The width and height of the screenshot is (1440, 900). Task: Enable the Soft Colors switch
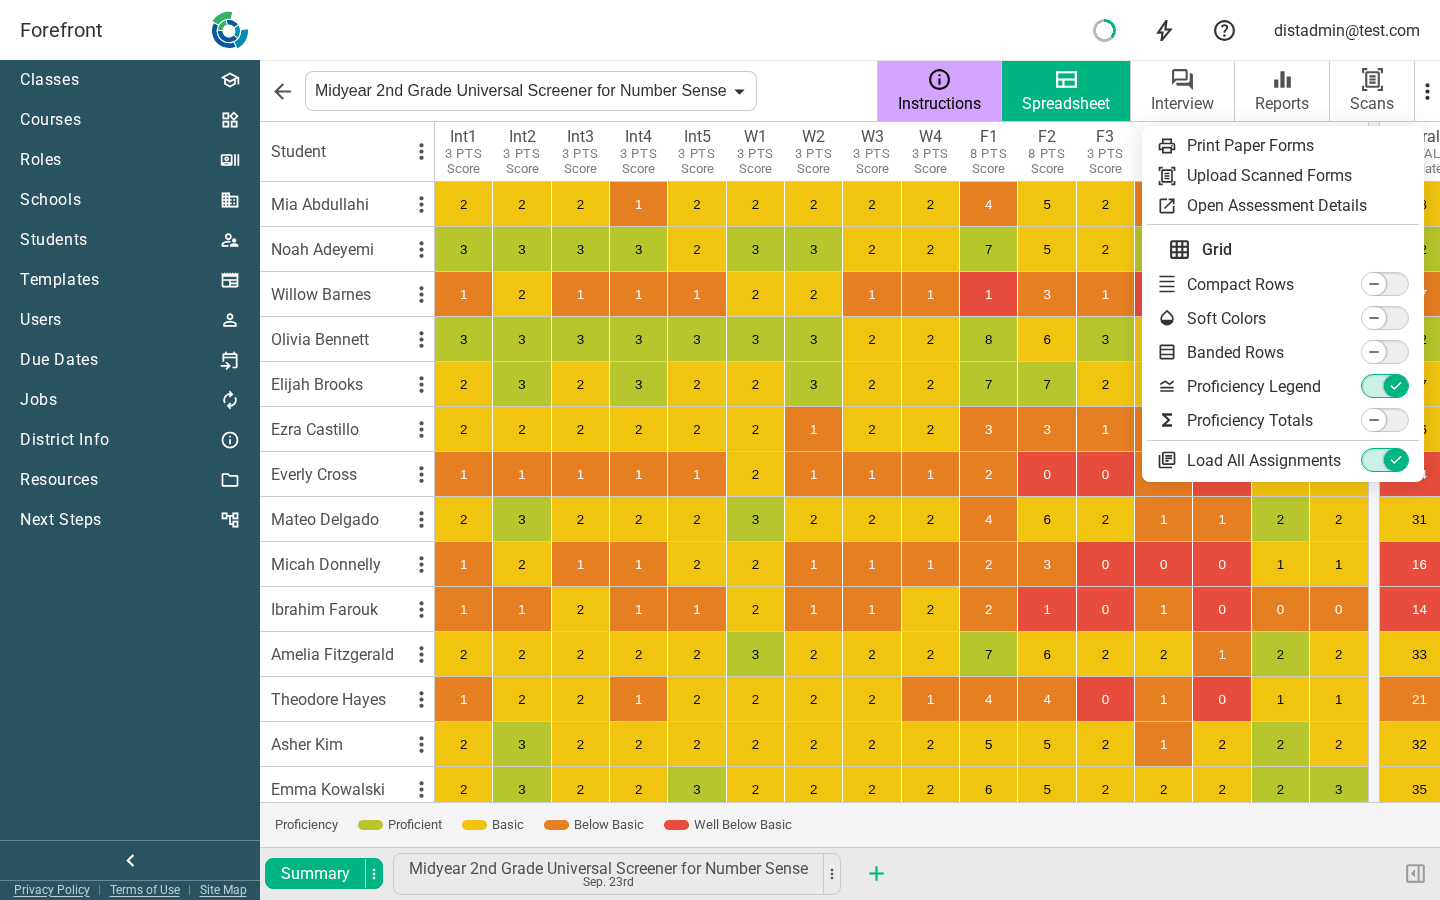click(1384, 318)
